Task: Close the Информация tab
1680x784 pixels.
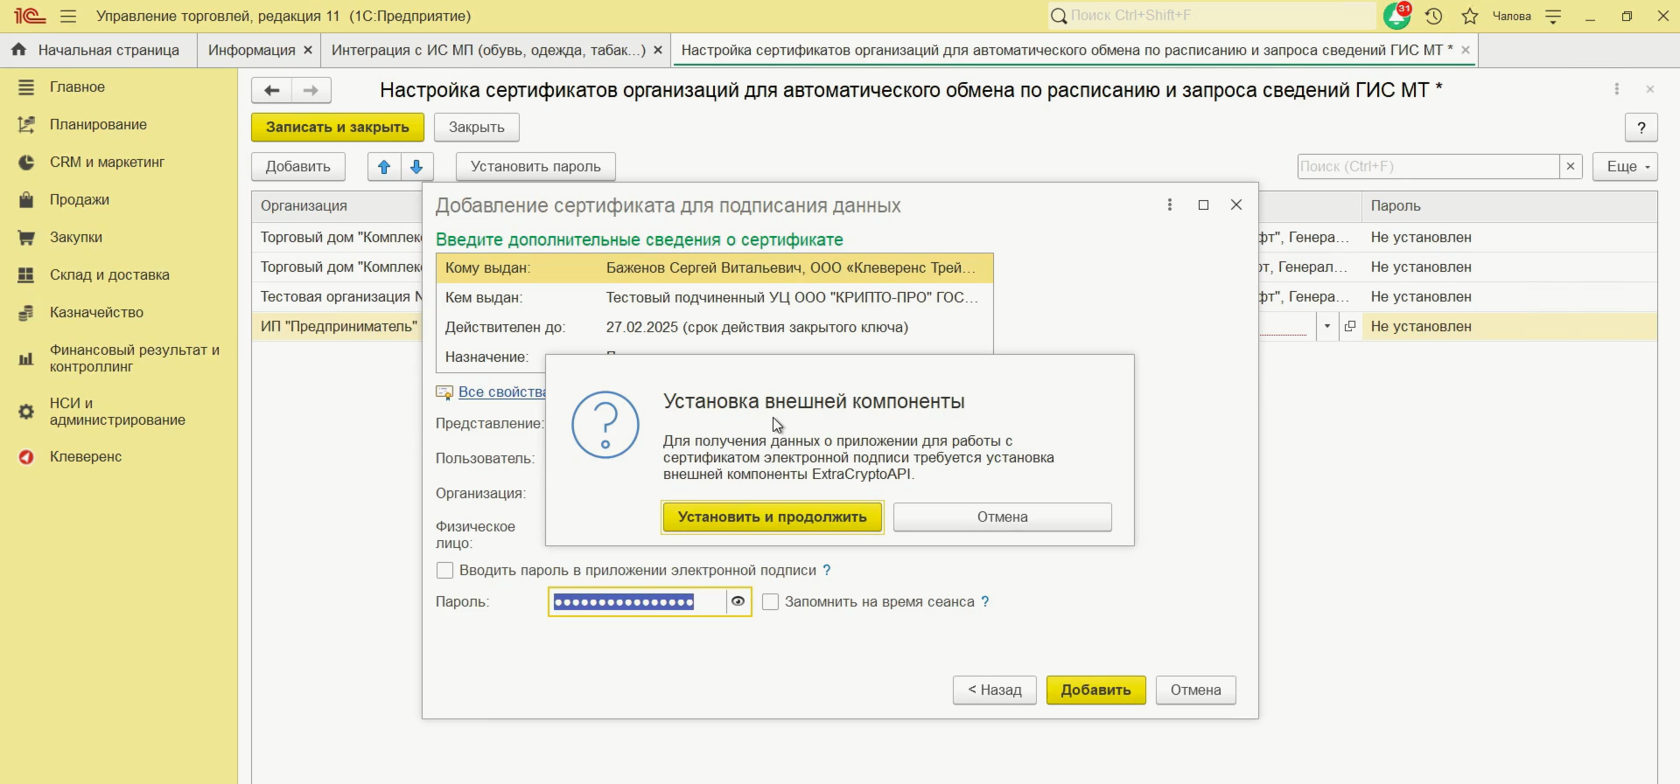Action: (x=308, y=50)
